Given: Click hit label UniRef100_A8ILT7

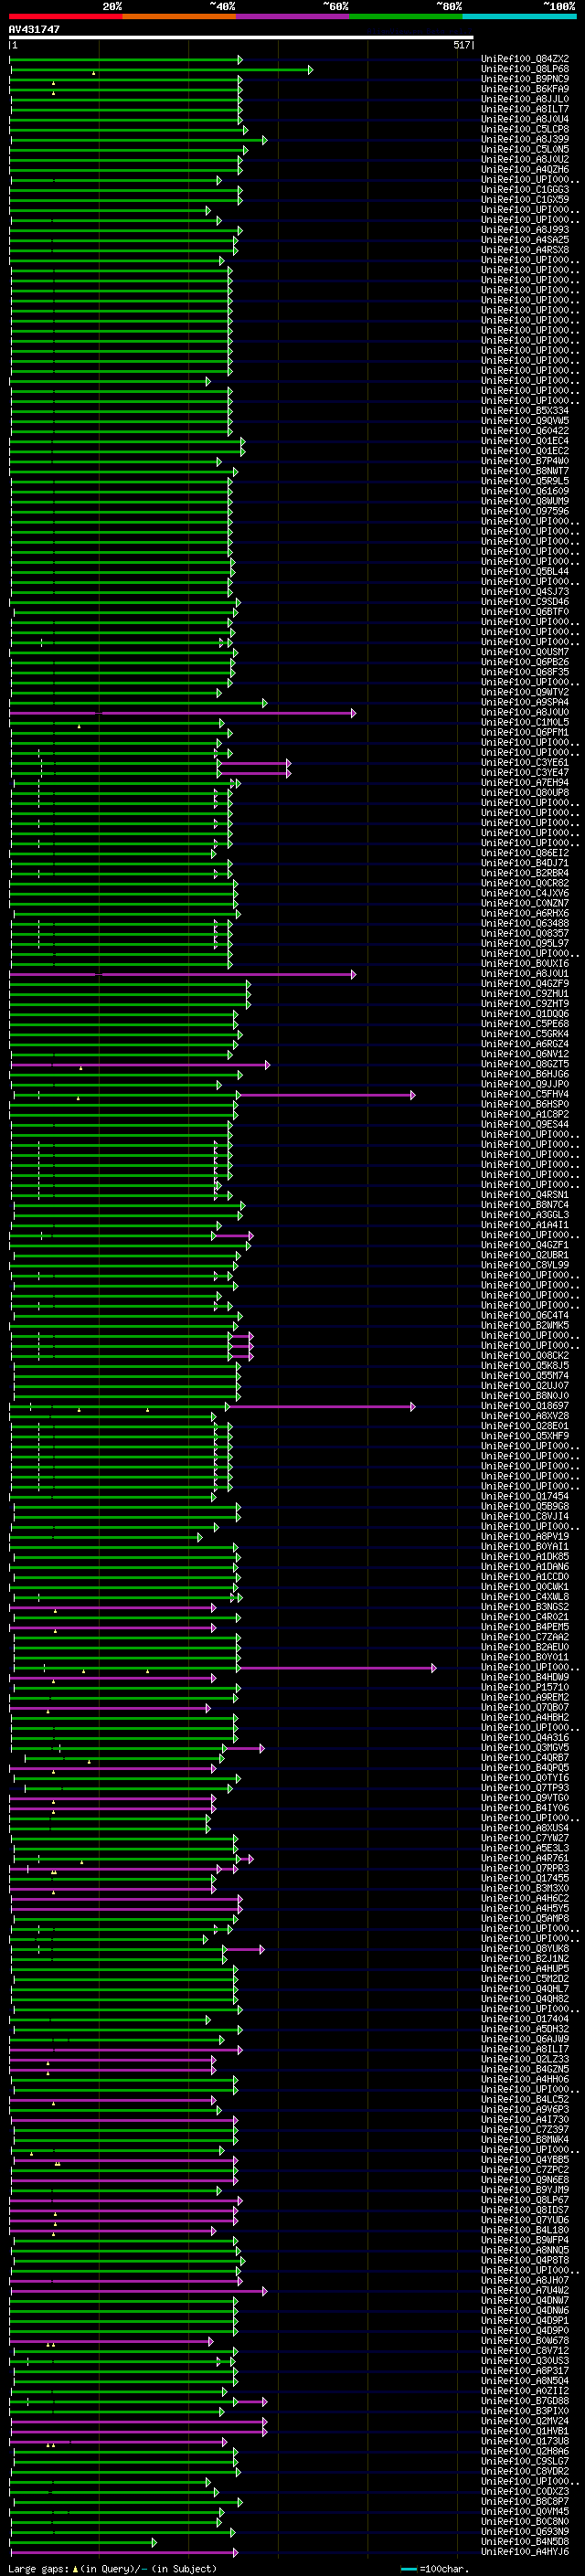Looking at the screenshot, I should pyautogui.click(x=525, y=109).
